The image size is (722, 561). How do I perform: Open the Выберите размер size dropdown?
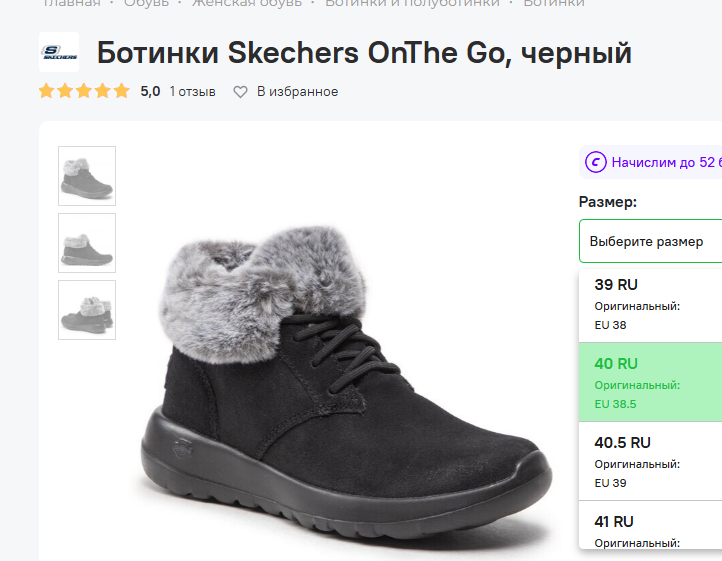650,241
